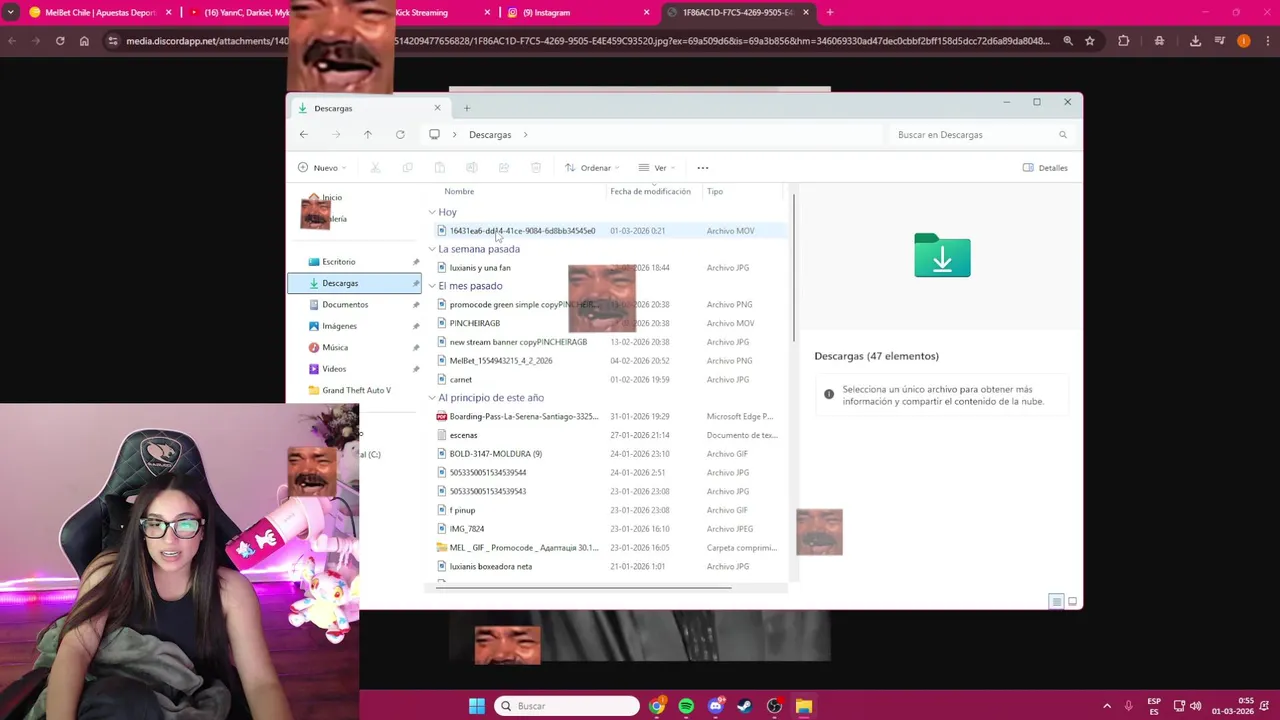Click the Rename icon in Explorer toolbar
1280x720 pixels.
(471, 168)
